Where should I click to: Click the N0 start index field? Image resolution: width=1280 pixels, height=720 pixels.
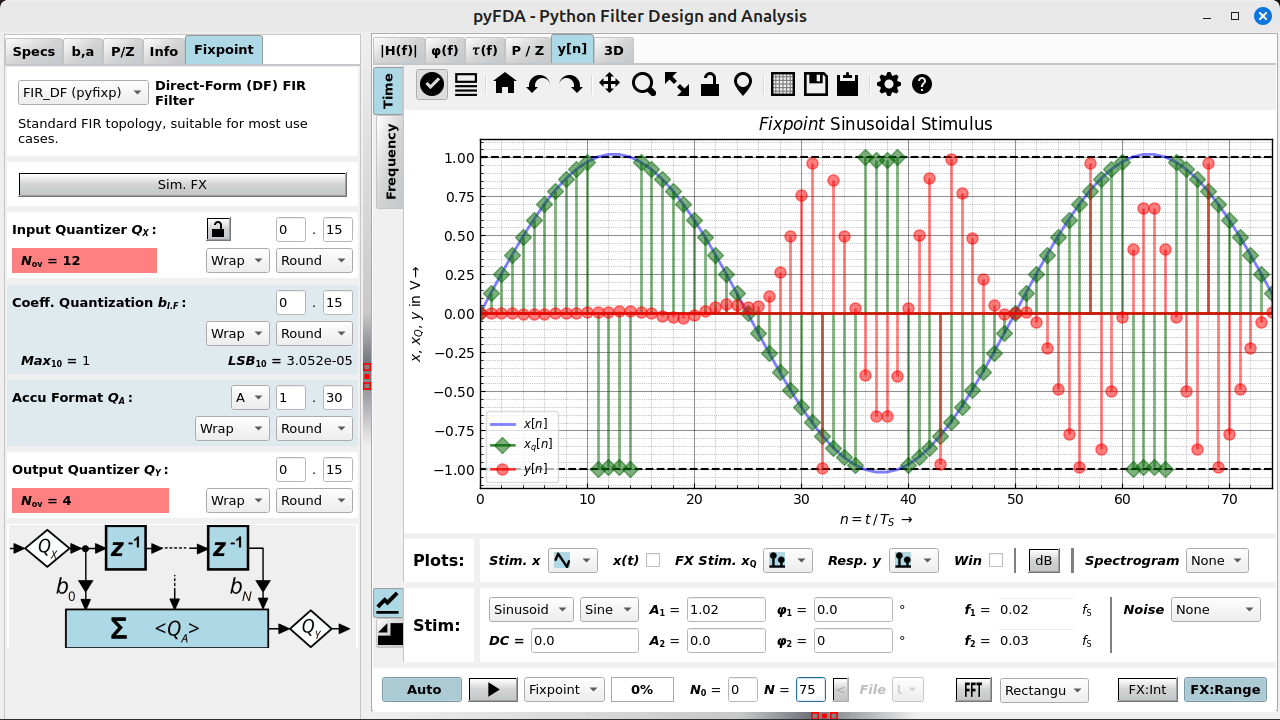743,689
